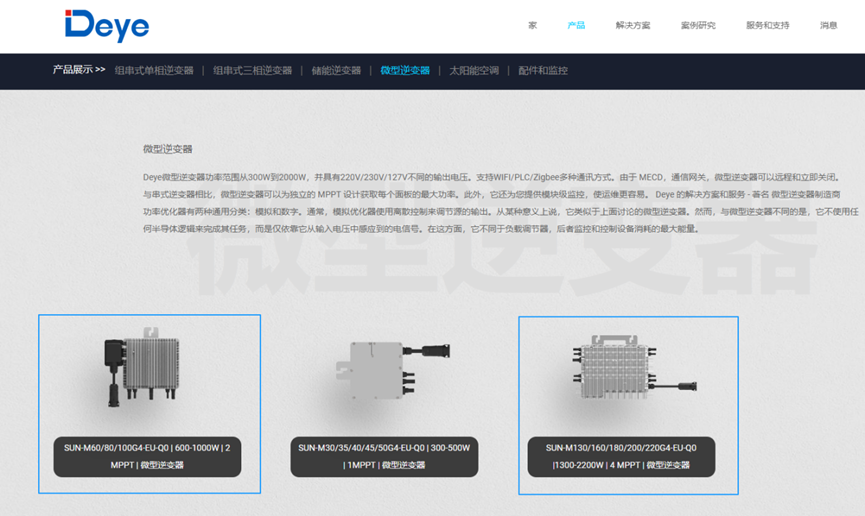
Task: Click the line beginning 与串式逆变器相比
Action: click(492, 194)
